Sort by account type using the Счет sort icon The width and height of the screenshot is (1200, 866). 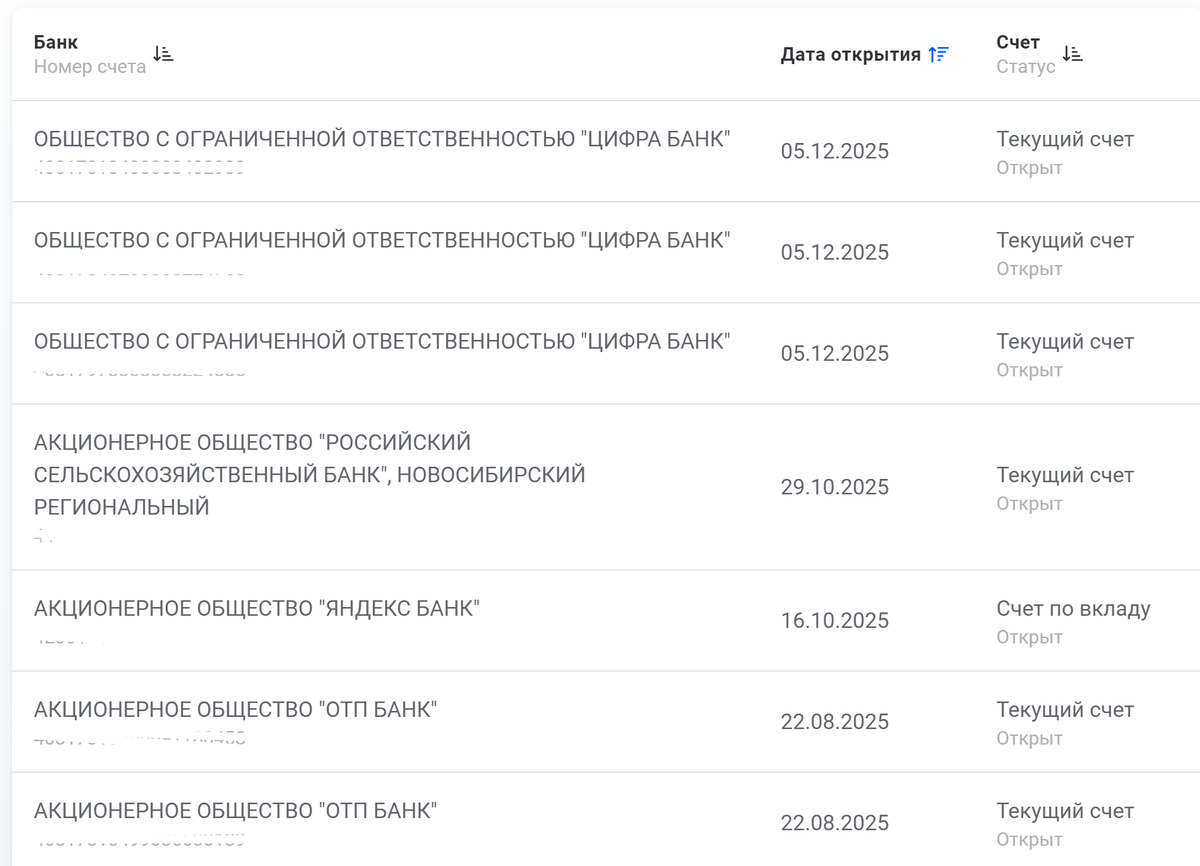pyautogui.click(x=1072, y=54)
